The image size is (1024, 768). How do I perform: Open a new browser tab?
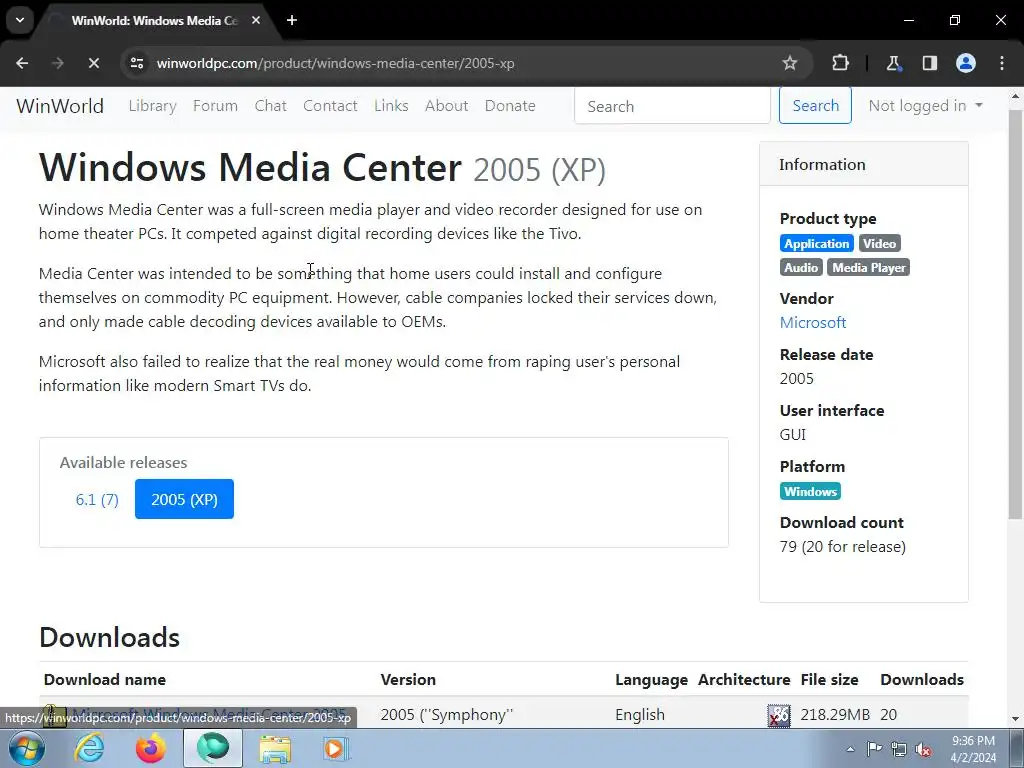(x=292, y=20)
